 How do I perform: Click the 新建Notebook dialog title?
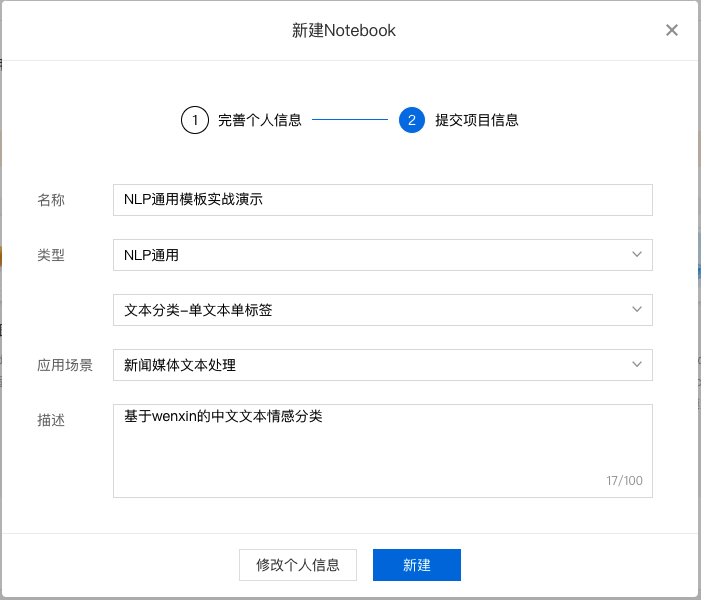pos(344,30)
